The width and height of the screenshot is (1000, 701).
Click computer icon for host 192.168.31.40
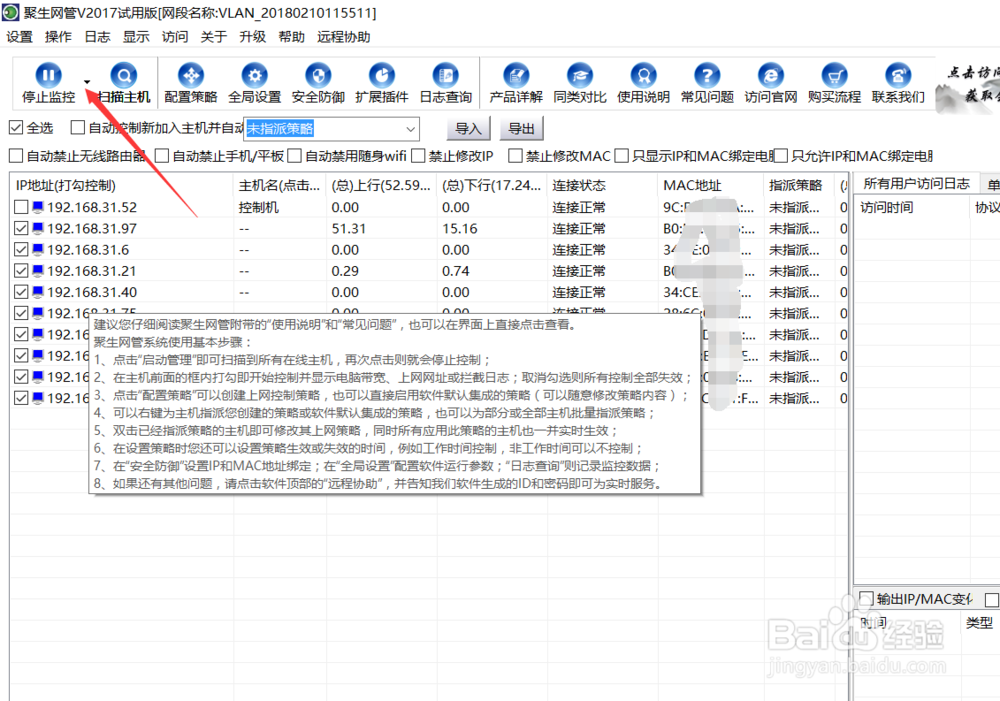click(38, 291)
